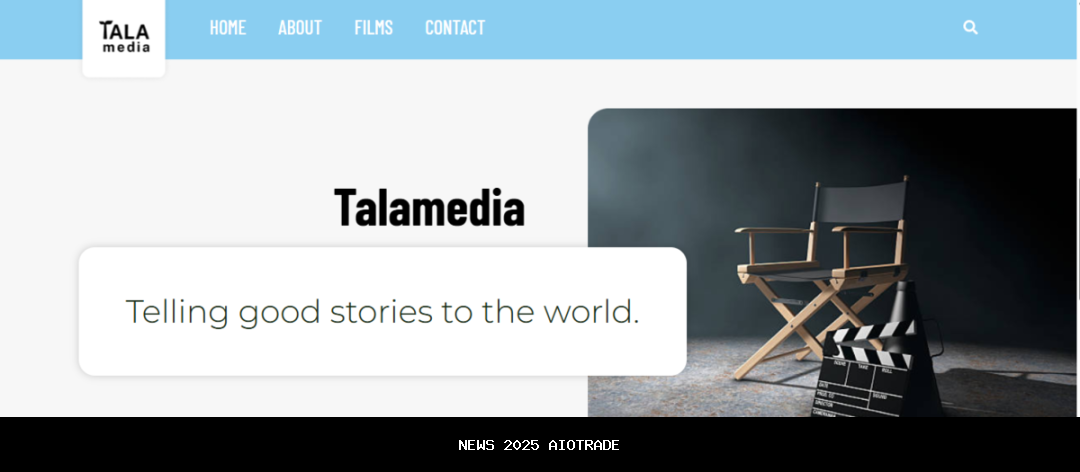Click the chair's dark canvas backrest
This screenshot has height=472, width=1080.
pos(861,201)
